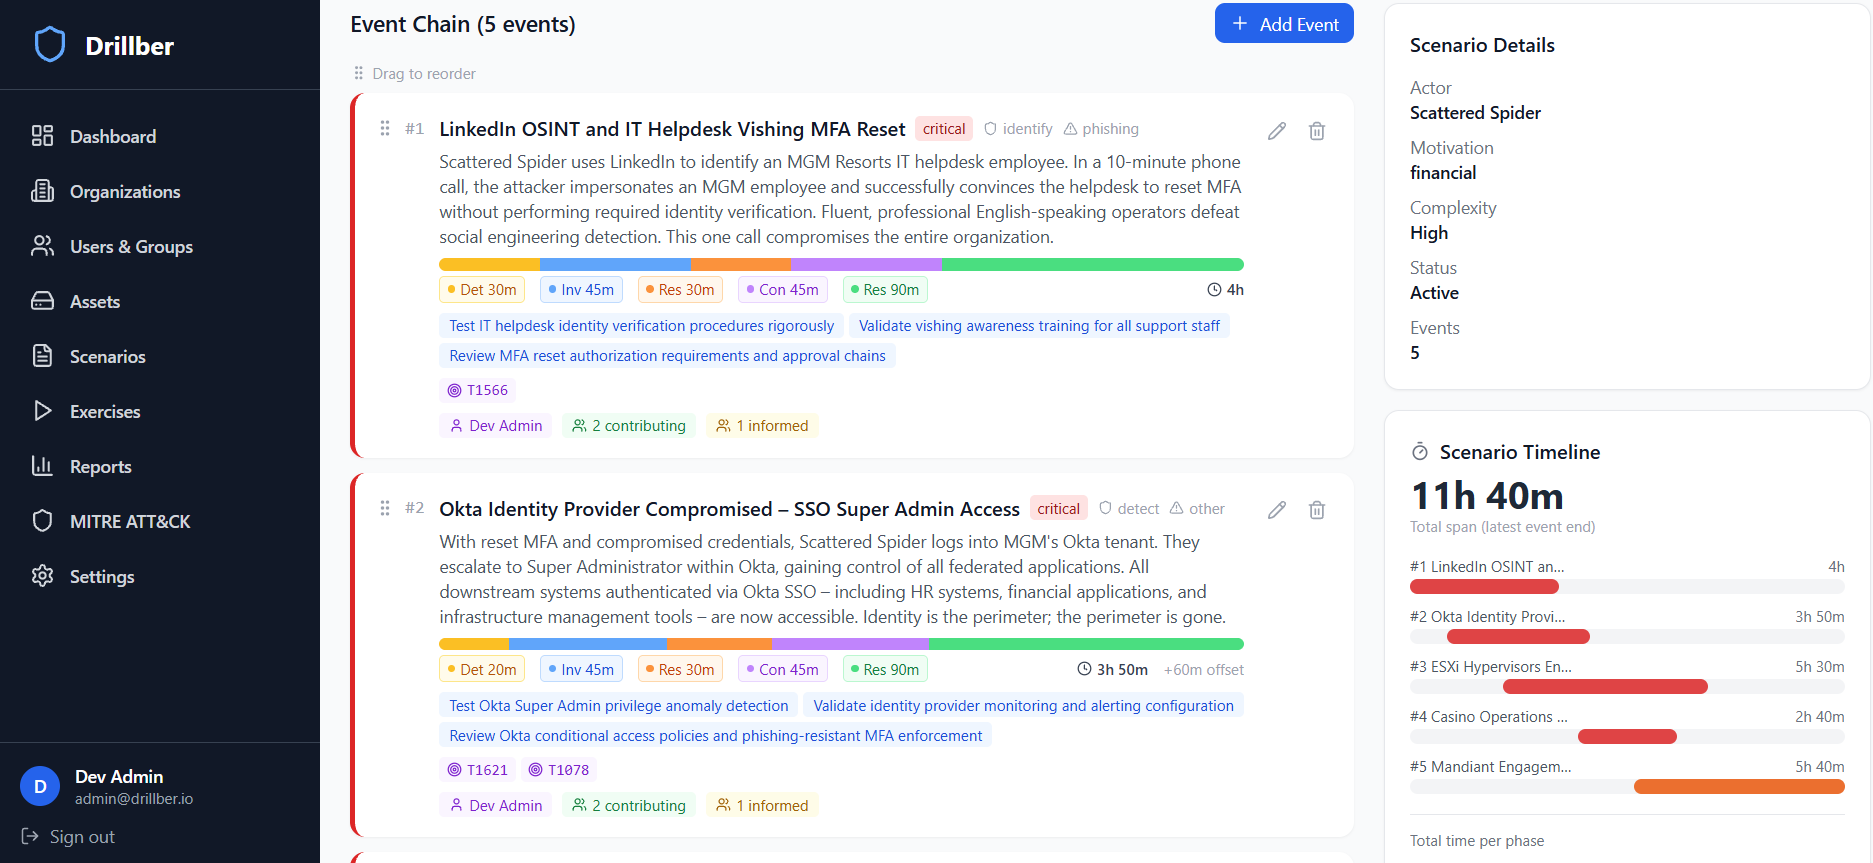Screen dimensions: 1873x863
Task: Click the edit pencil icon for event #1
Action: [x=1277, y=131]
